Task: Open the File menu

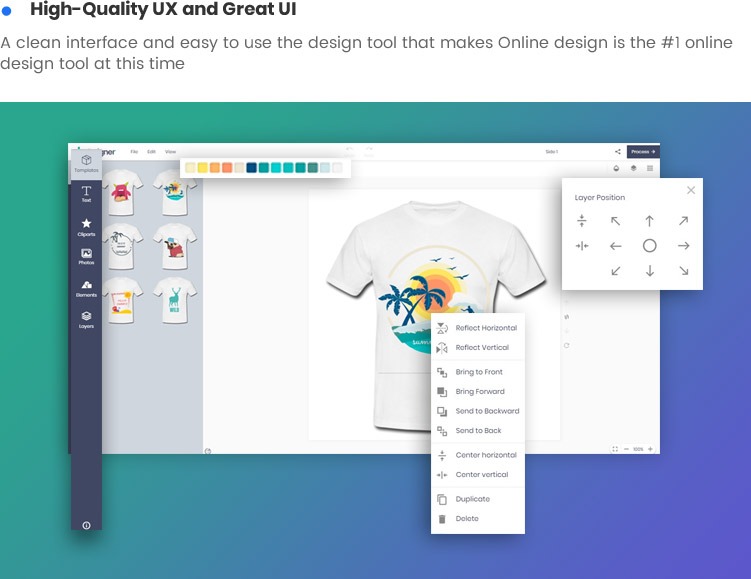Action: pyautogui.click(x=134, y=152)
